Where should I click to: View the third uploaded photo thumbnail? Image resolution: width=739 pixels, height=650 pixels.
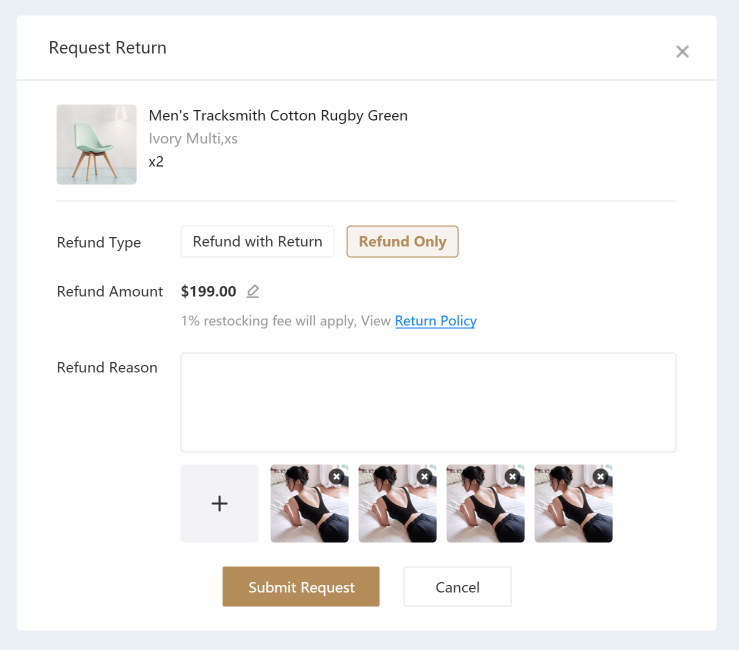(x=481, y=512)
